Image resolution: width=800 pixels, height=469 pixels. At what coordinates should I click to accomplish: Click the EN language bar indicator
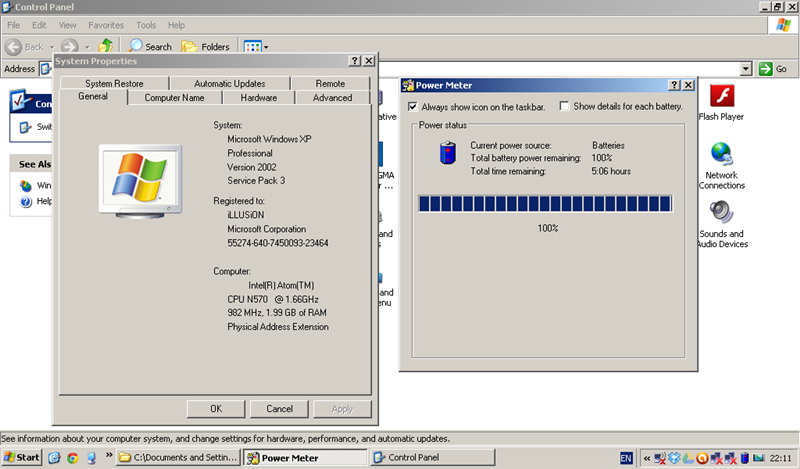626,458
